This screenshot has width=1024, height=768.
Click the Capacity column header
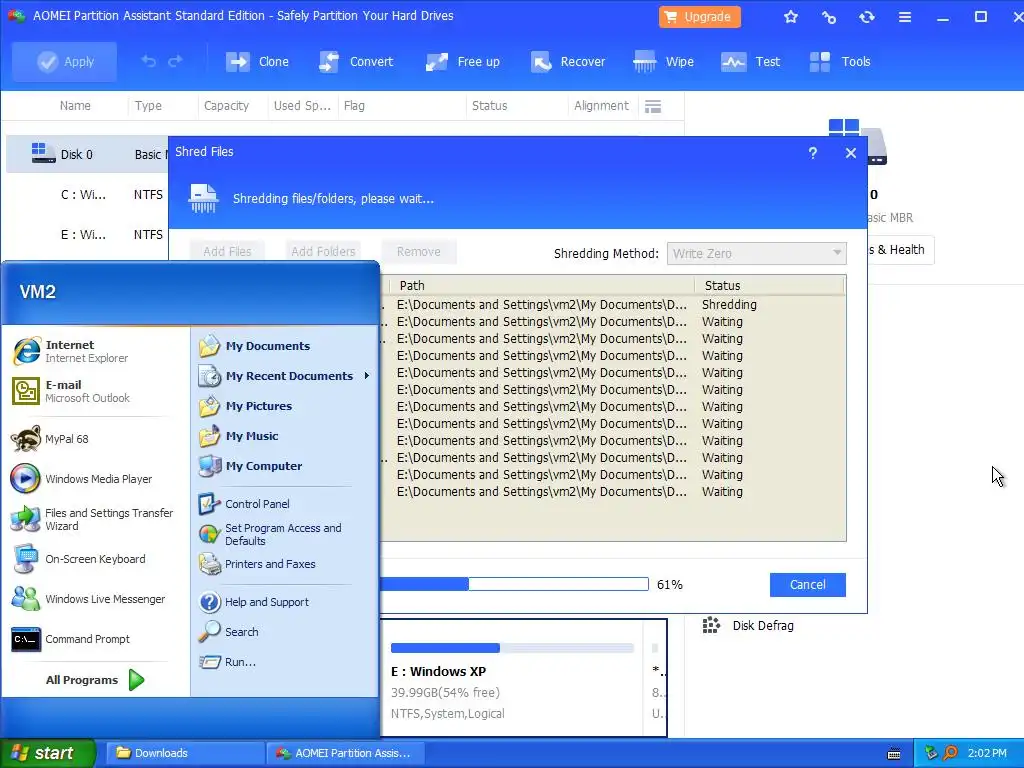coord(226,106)
